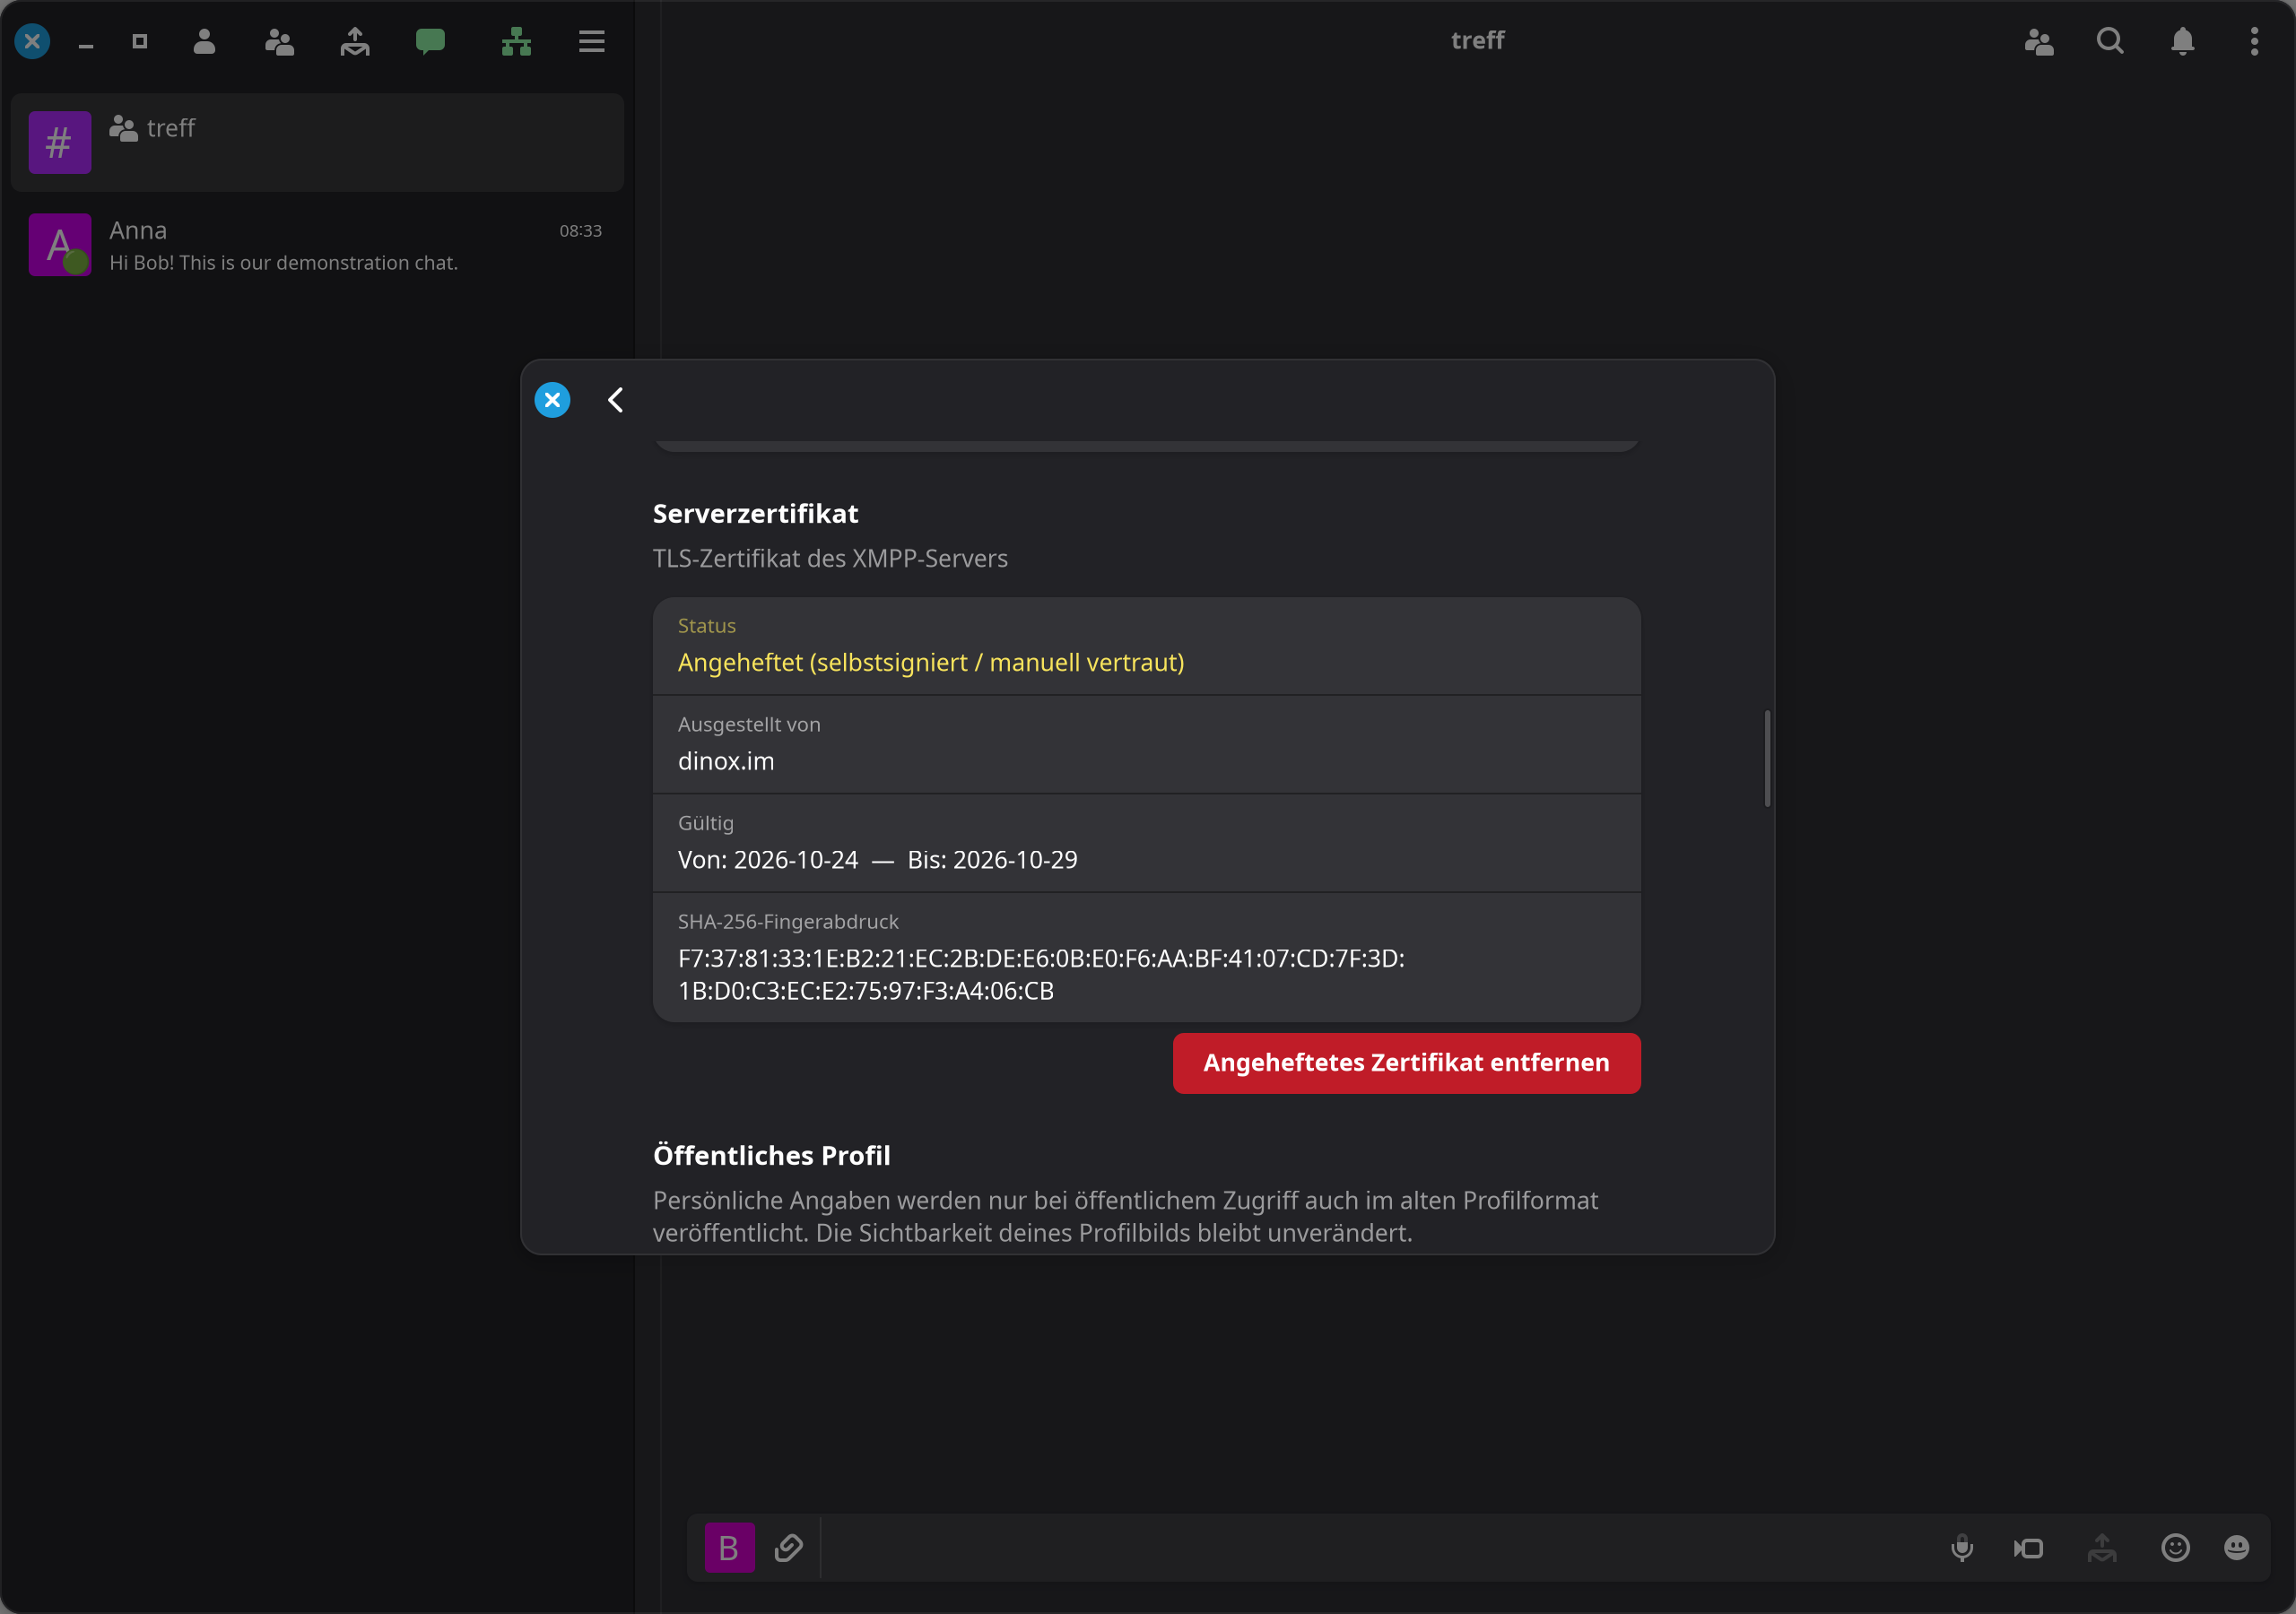This screenshot has height=1614, width=2296.
Task: Click the purple B account avatar
Action: click(x=729, y=1548)
